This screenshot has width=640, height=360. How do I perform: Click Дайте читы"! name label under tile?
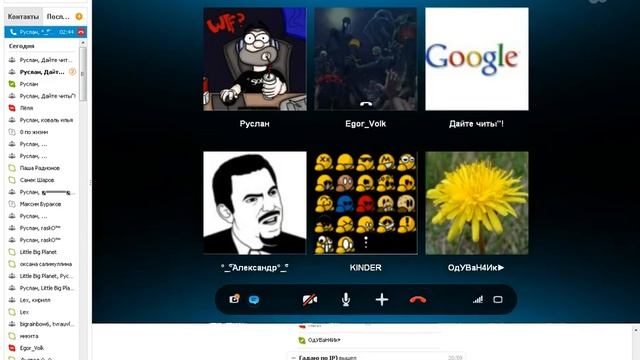point(476,124)
